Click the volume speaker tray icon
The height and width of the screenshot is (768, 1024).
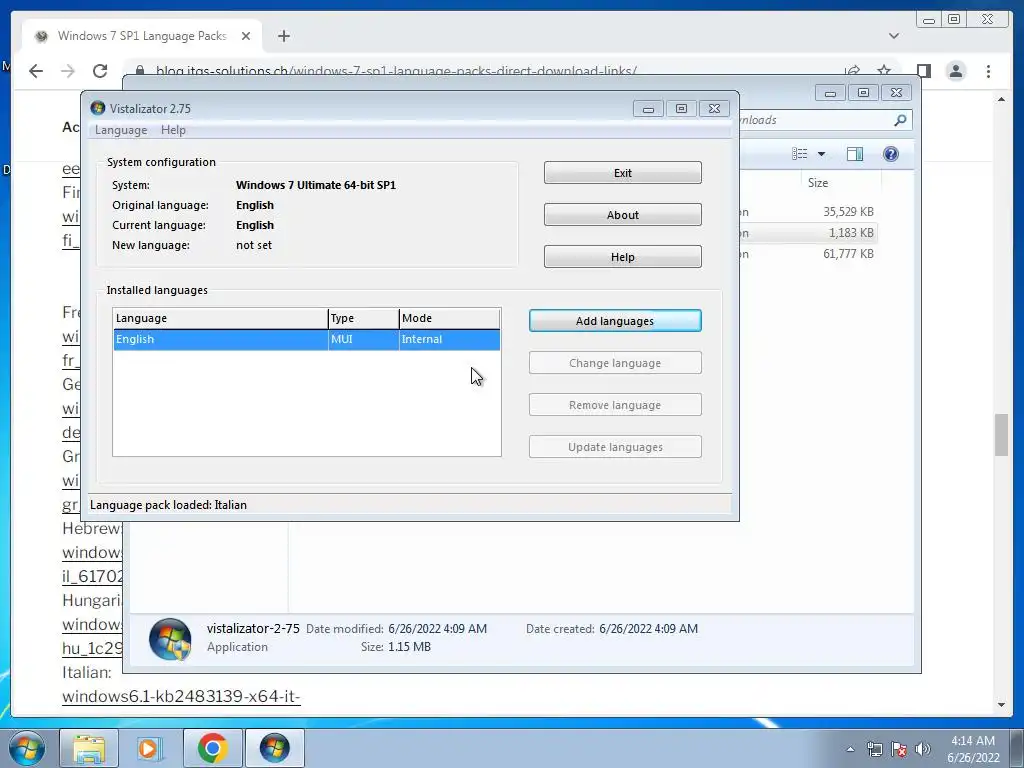point(923,749)
